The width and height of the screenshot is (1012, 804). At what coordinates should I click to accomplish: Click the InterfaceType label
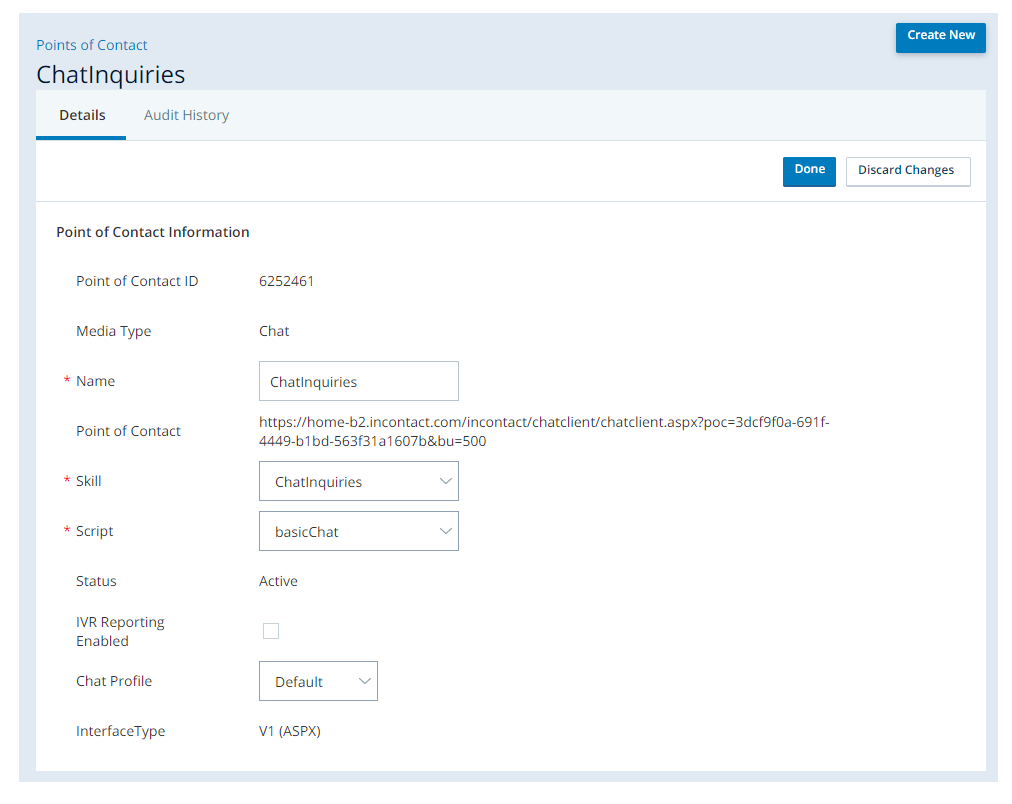(x=121, y=731)
